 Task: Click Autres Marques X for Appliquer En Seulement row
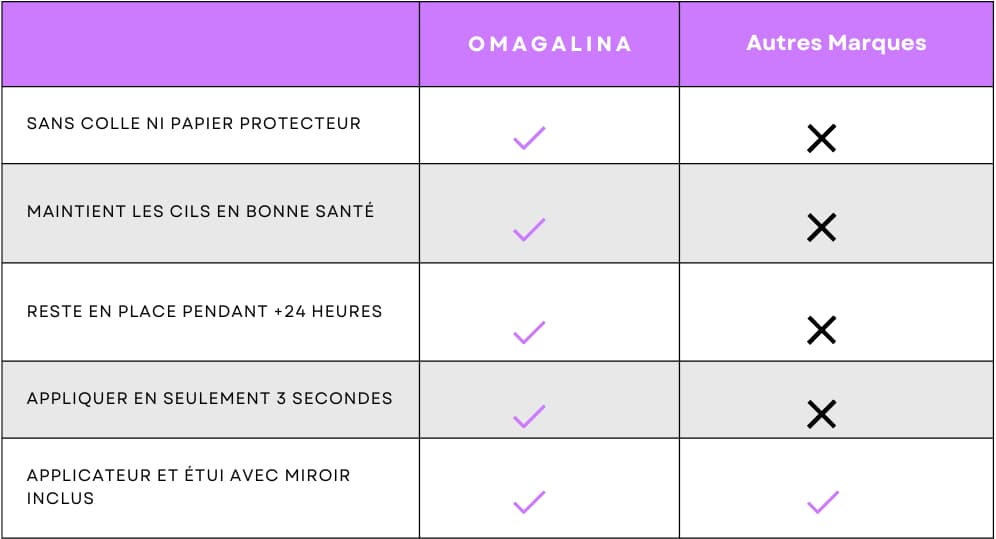[x=821, y=414]
